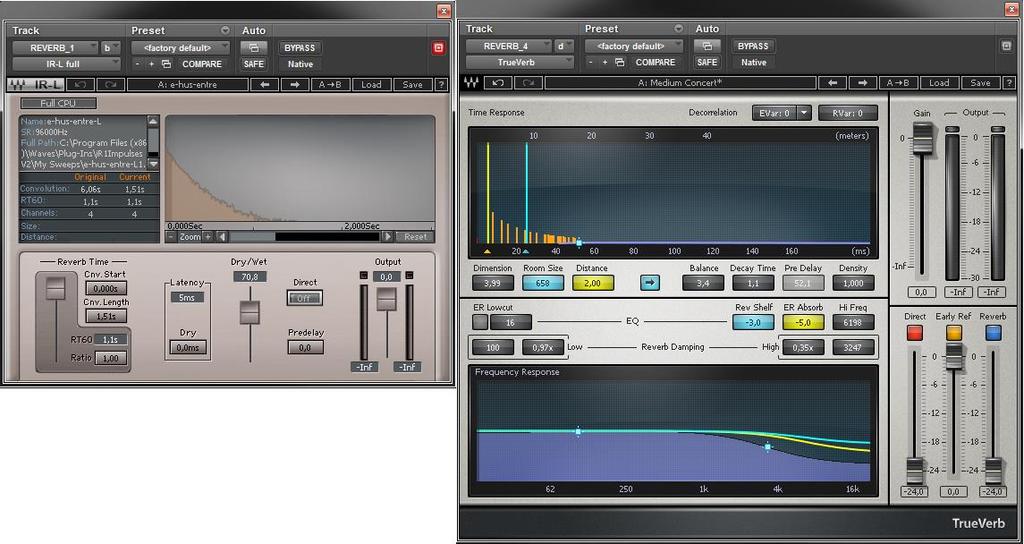1024x544 pixels.
Task: Open Preset menu arrow in IR-L header
Action: click(x=225, y=30)
